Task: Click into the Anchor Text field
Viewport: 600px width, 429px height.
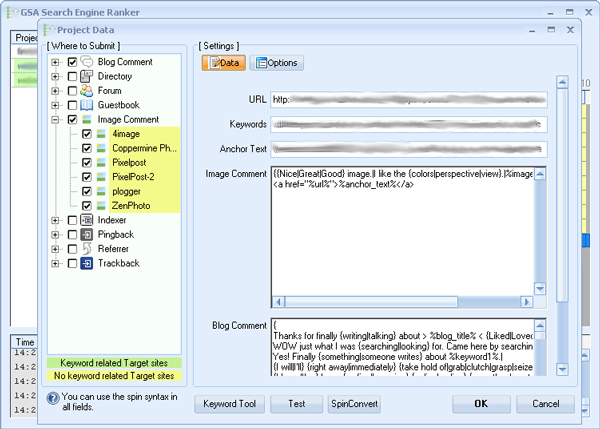Action: pos(409,149)
